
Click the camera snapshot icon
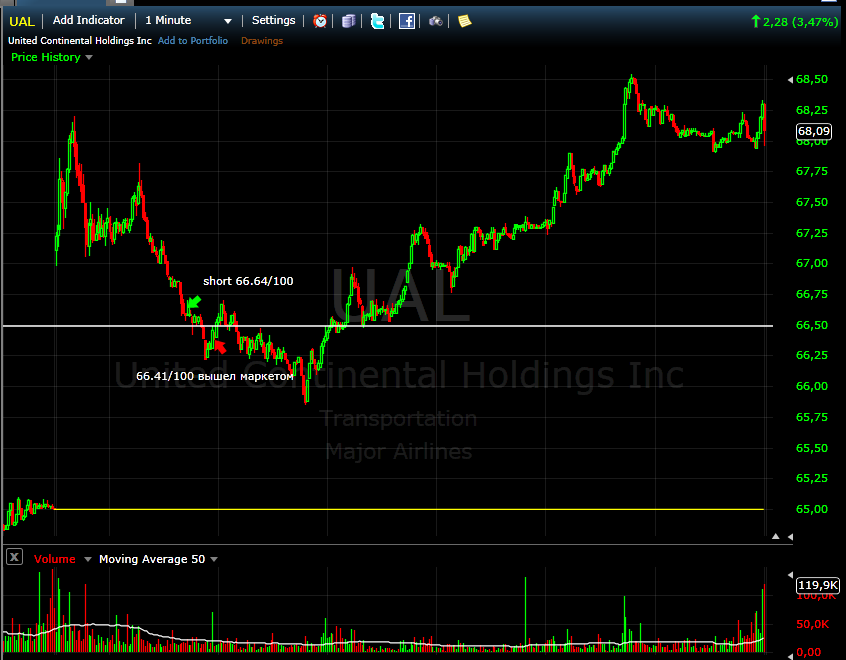coord(436,20)
